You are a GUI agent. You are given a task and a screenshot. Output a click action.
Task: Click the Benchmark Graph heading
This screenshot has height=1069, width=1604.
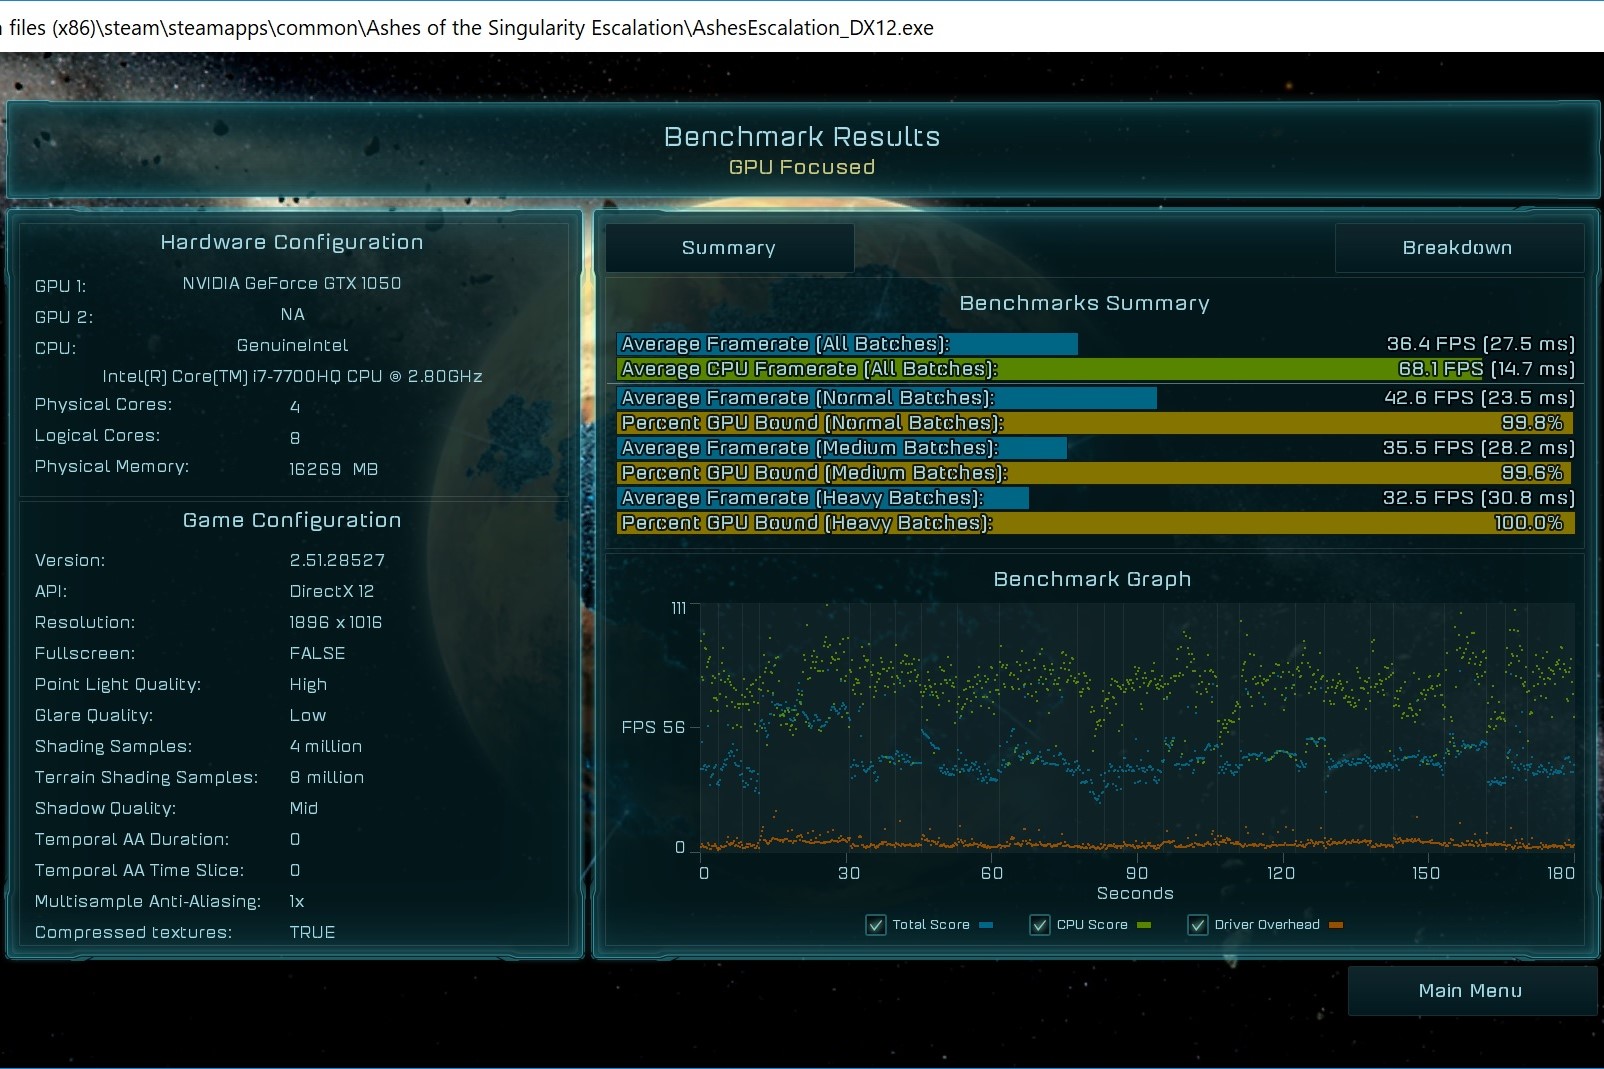(x=1092, y=579)
